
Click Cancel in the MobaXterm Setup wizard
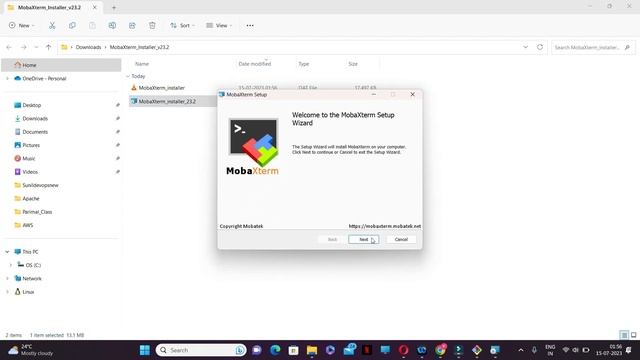(x=401, y=240)
